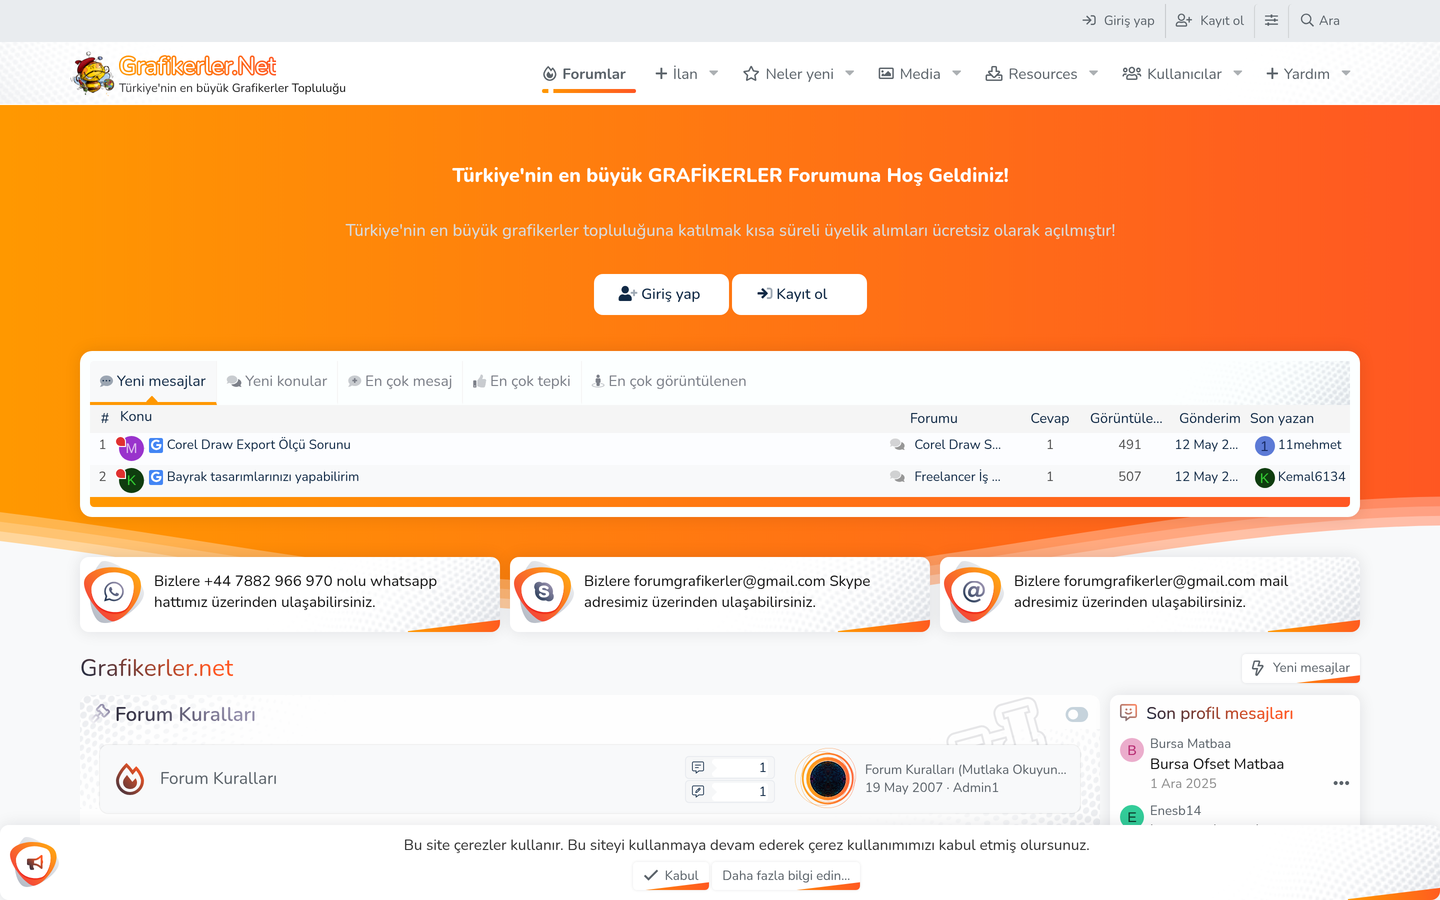1440x900 pixels.
Task: Click the Ara search link
Action: [1320, 20]
